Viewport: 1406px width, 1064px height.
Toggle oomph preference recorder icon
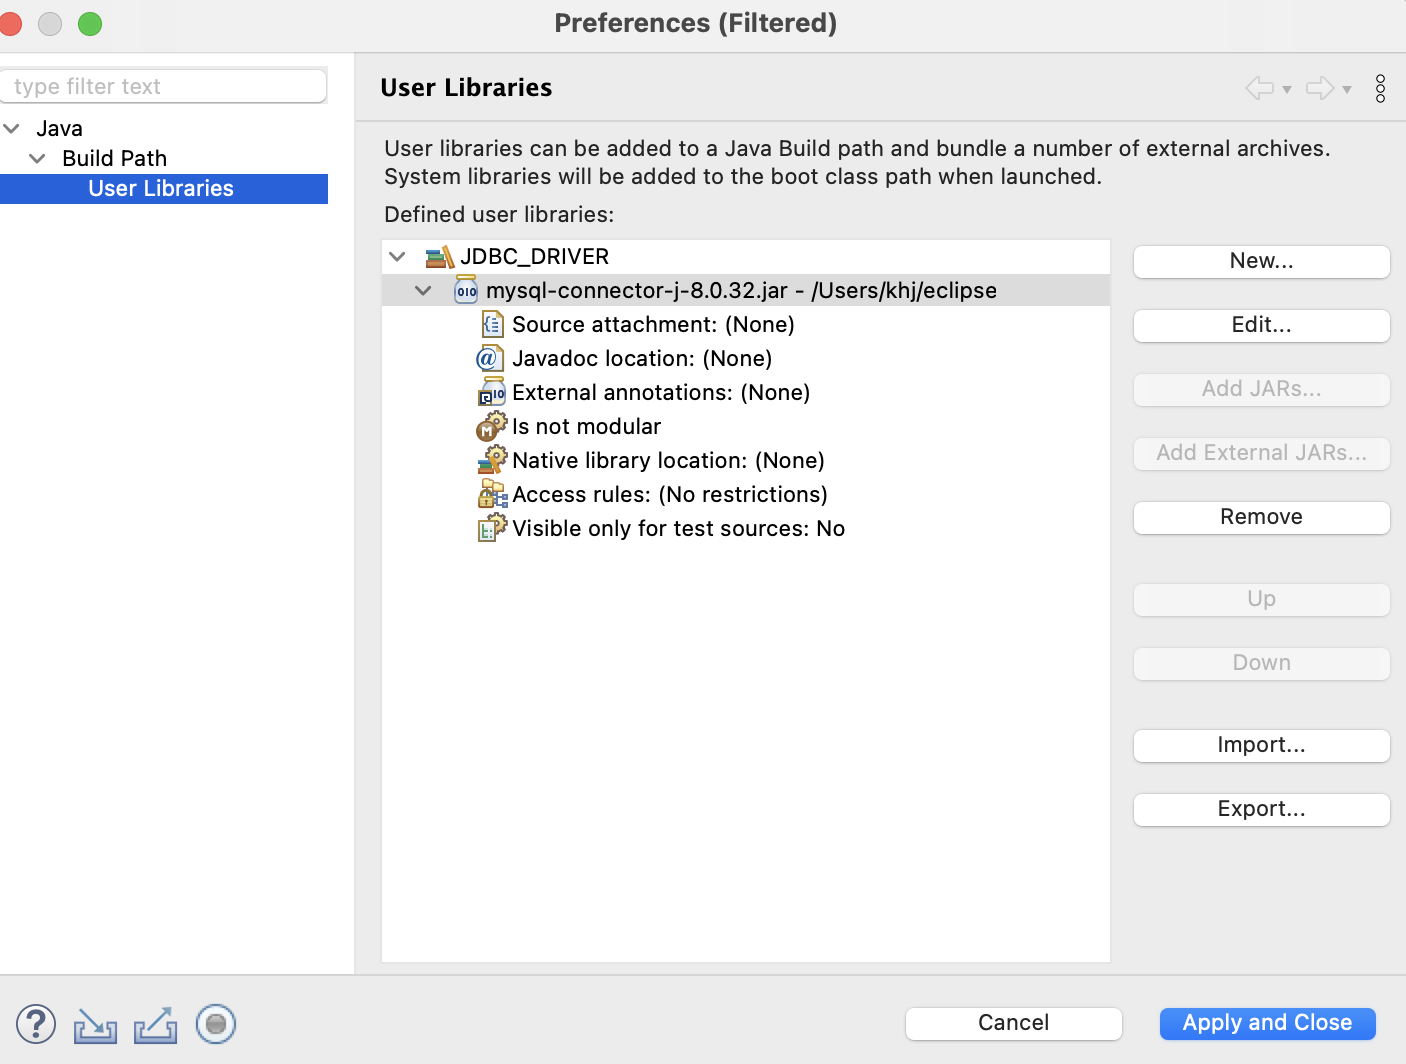tap(216, 1024)
